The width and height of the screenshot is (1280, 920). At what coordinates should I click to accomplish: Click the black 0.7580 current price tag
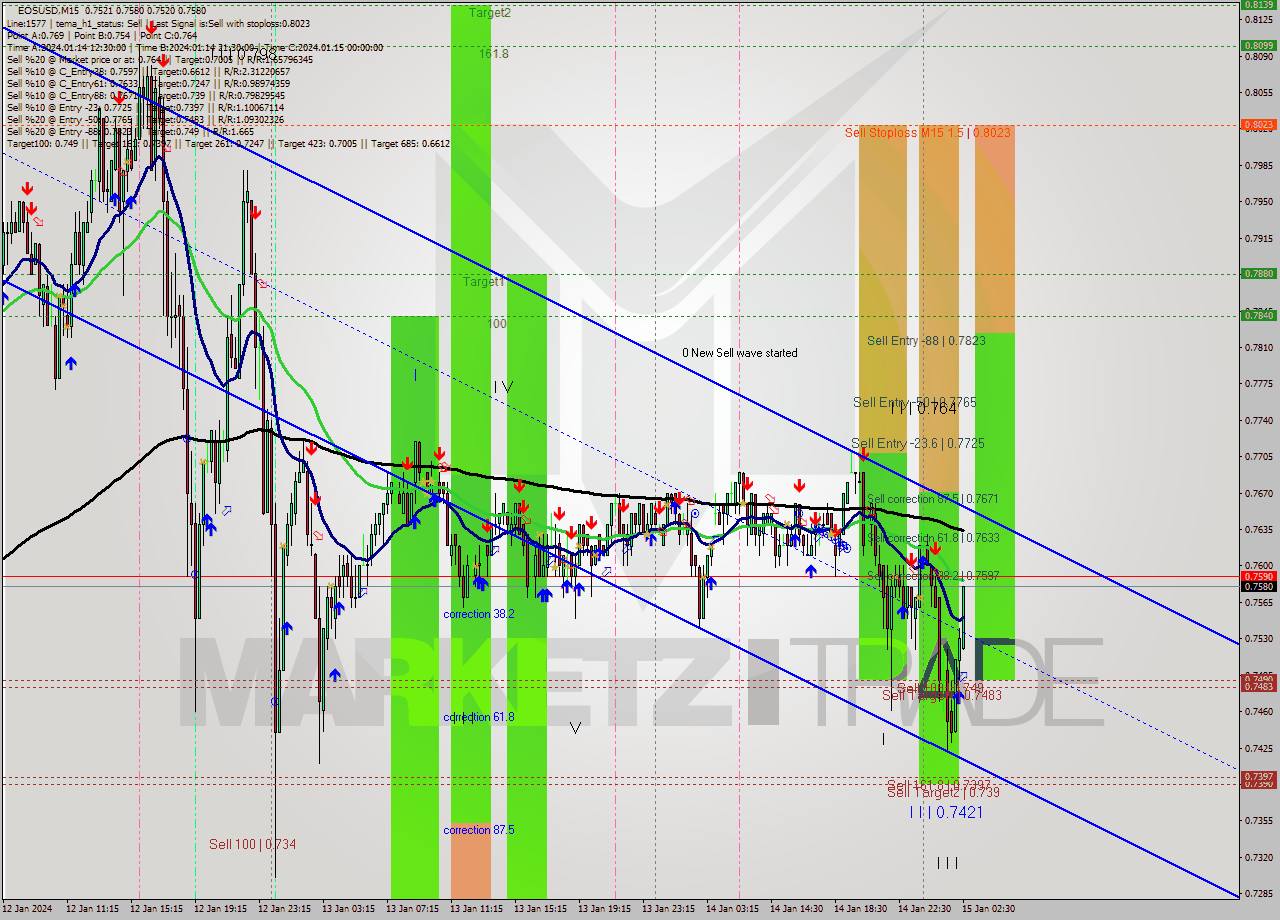tap(1258, 586)
